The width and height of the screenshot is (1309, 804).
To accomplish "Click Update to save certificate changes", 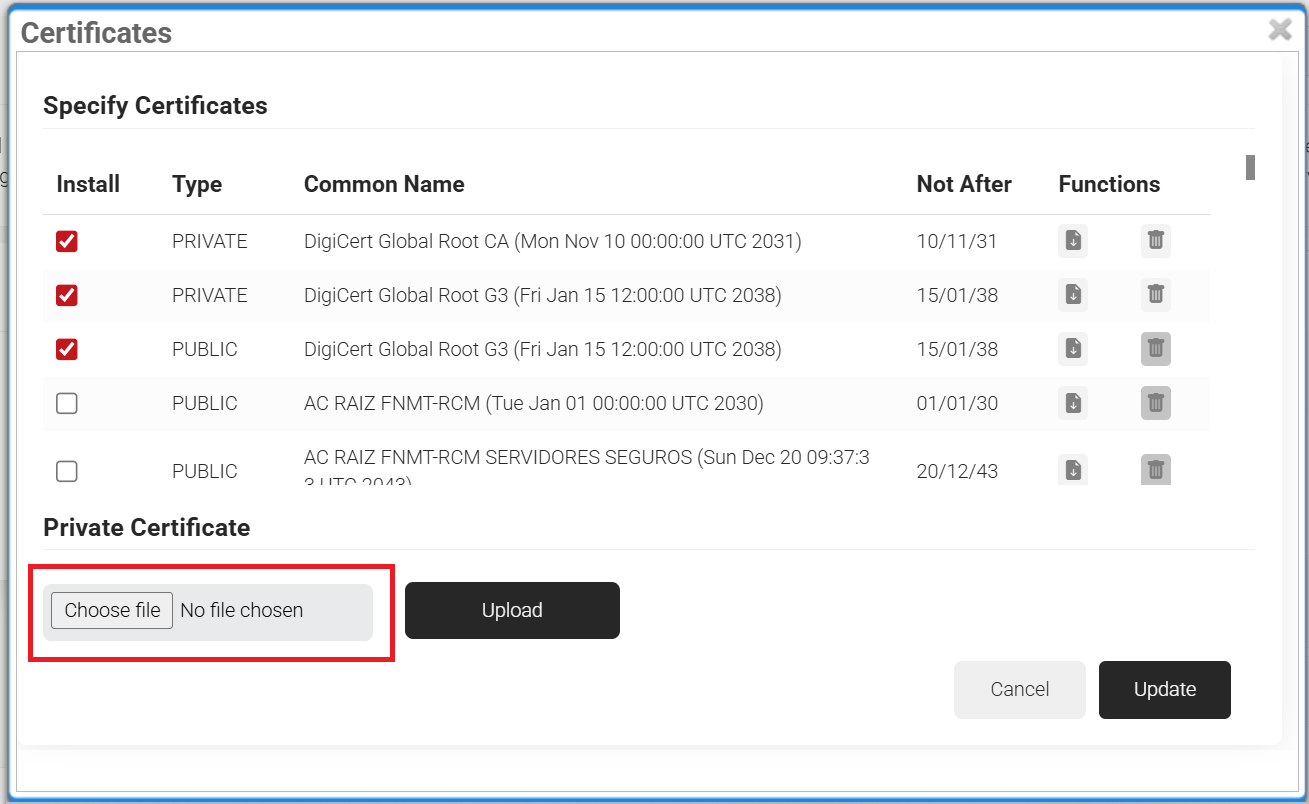I will coord(1164,689).
